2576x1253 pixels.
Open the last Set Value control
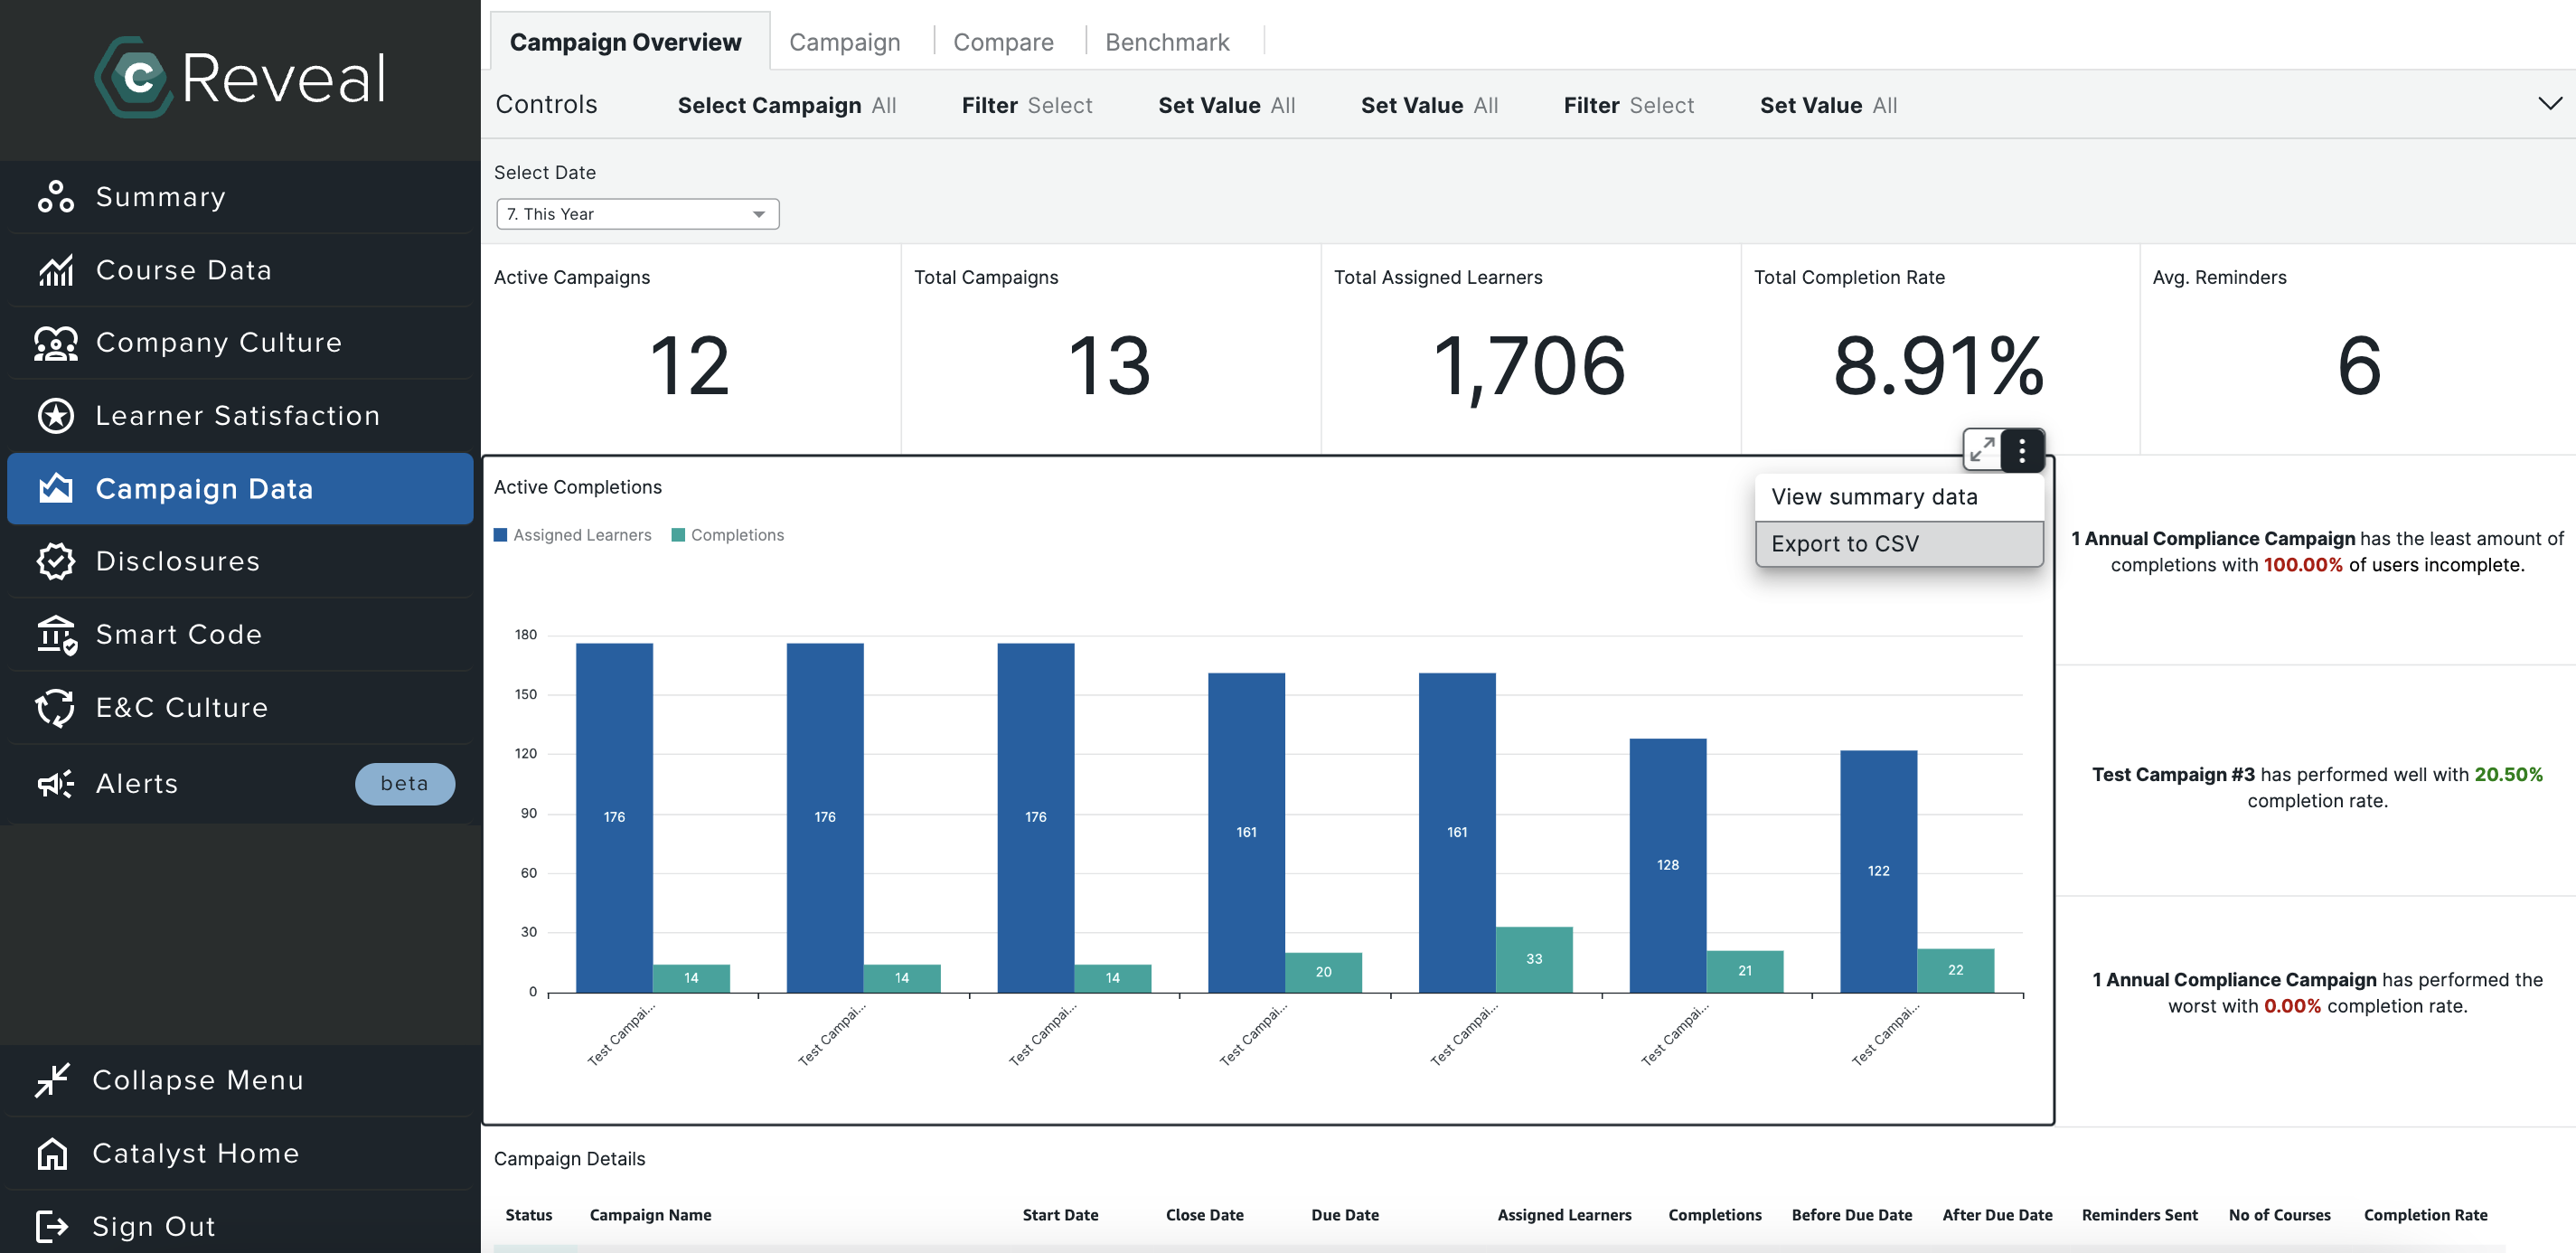point(1828,105)
